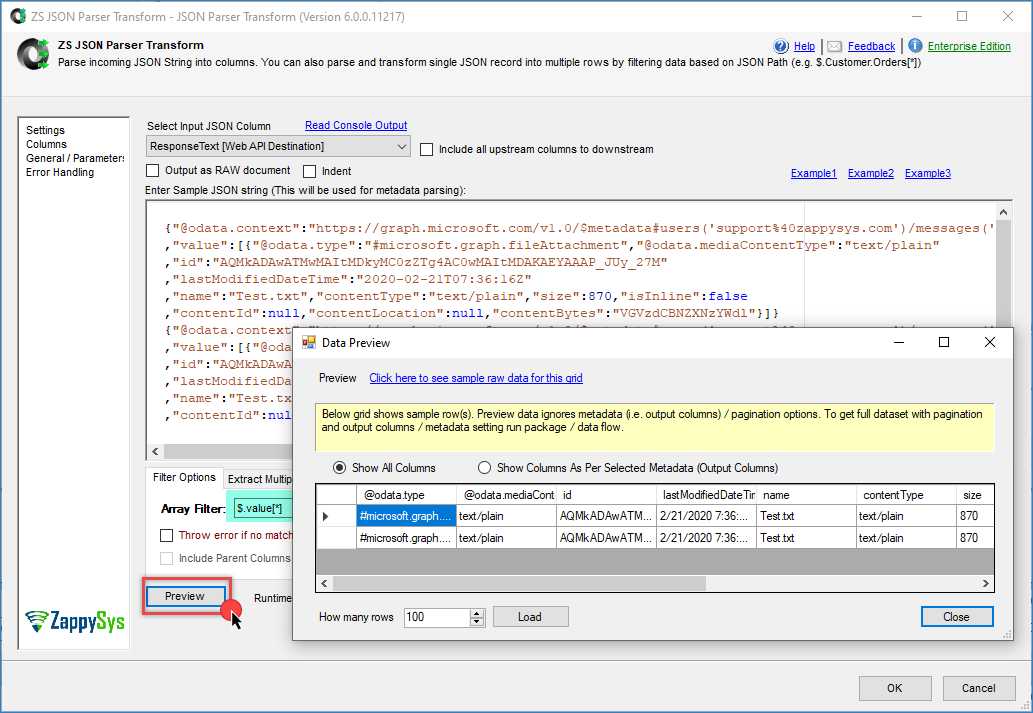1033x713 pixels.
Task: Select first row via row header arrow
Action: tap(325, 516)
